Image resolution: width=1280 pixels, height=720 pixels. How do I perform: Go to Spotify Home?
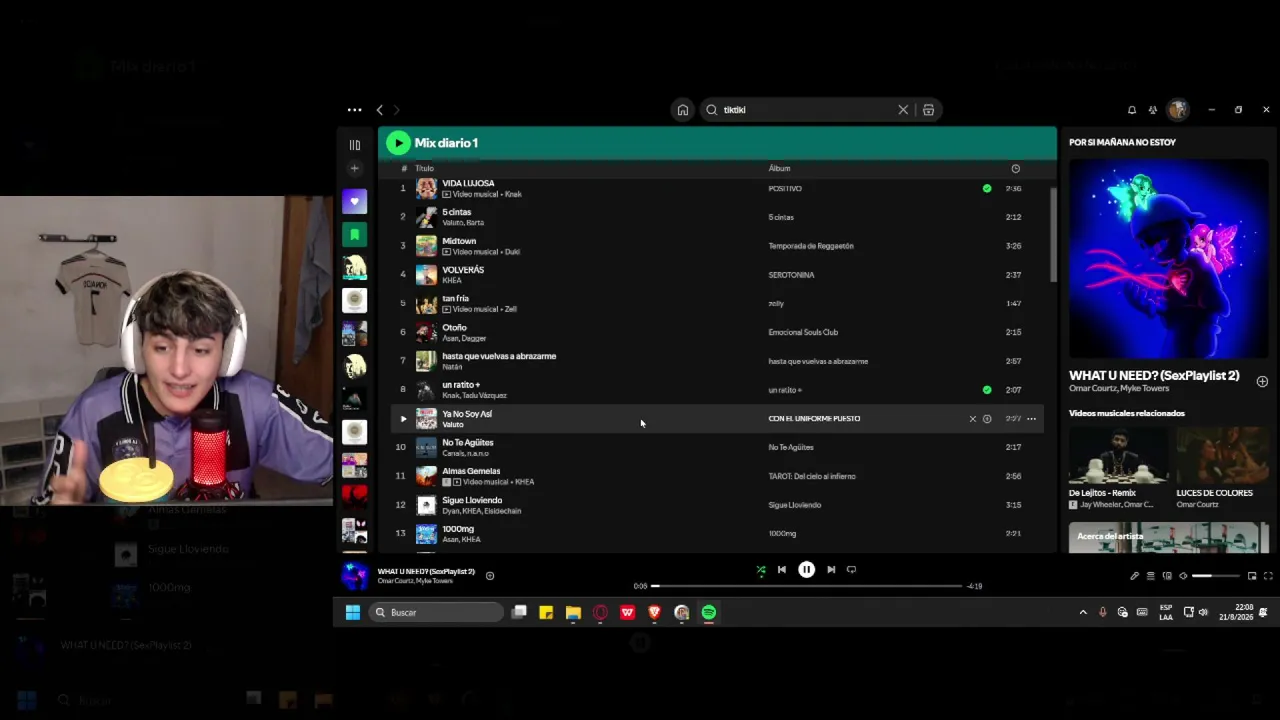coord(683,110)
